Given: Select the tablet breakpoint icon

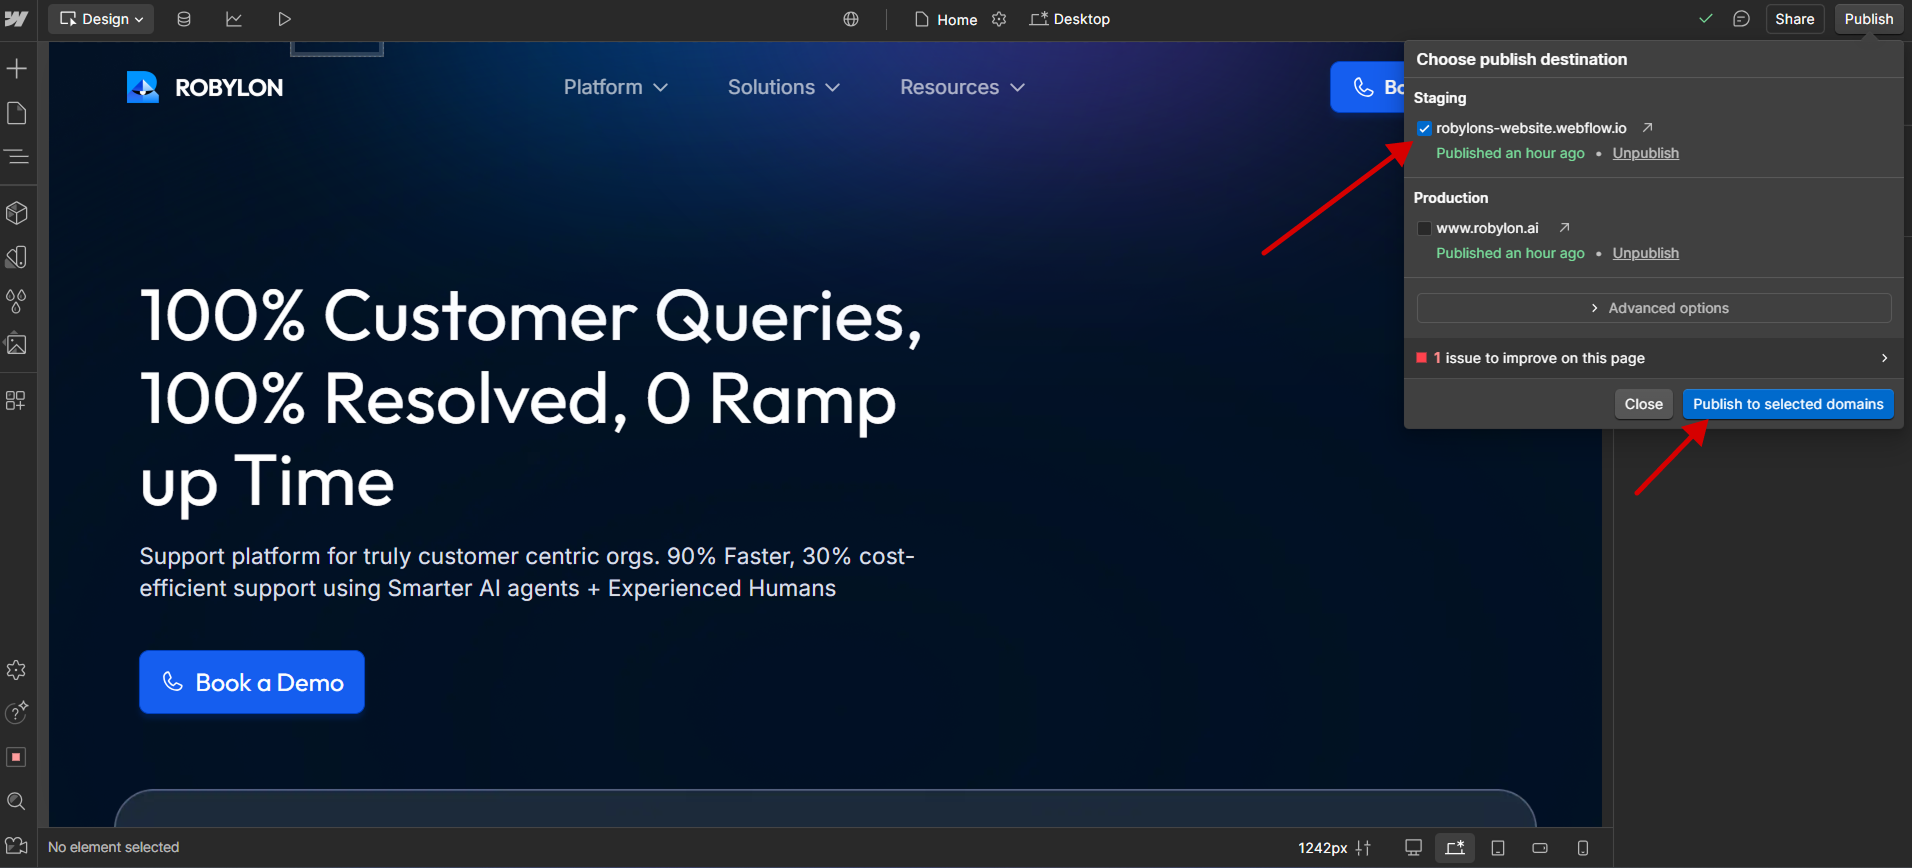Looking at the screenshot, I should (1498, 847).
